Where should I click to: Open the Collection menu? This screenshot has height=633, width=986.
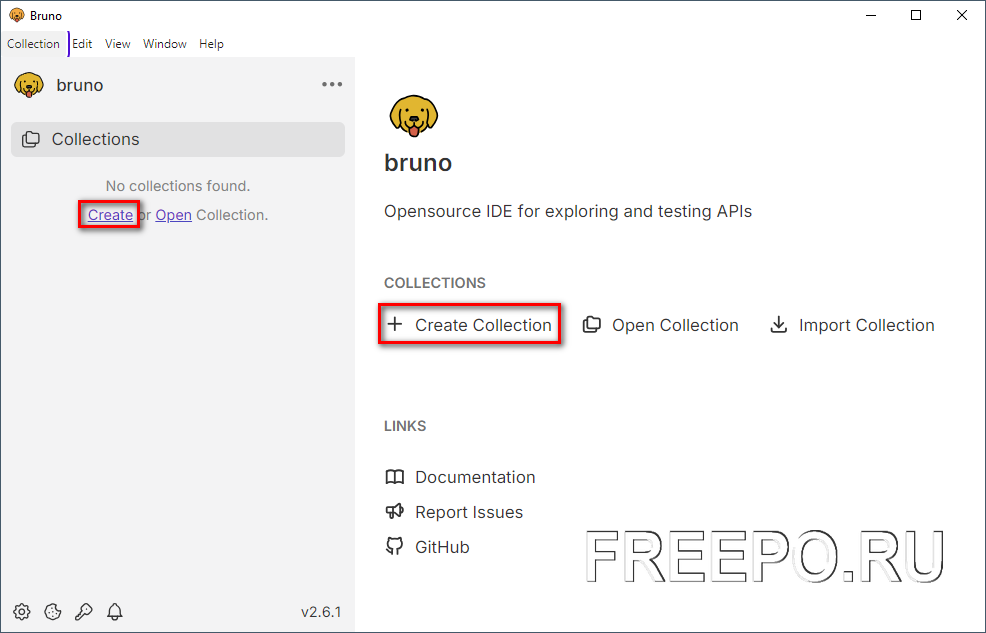tap(33, 44)
